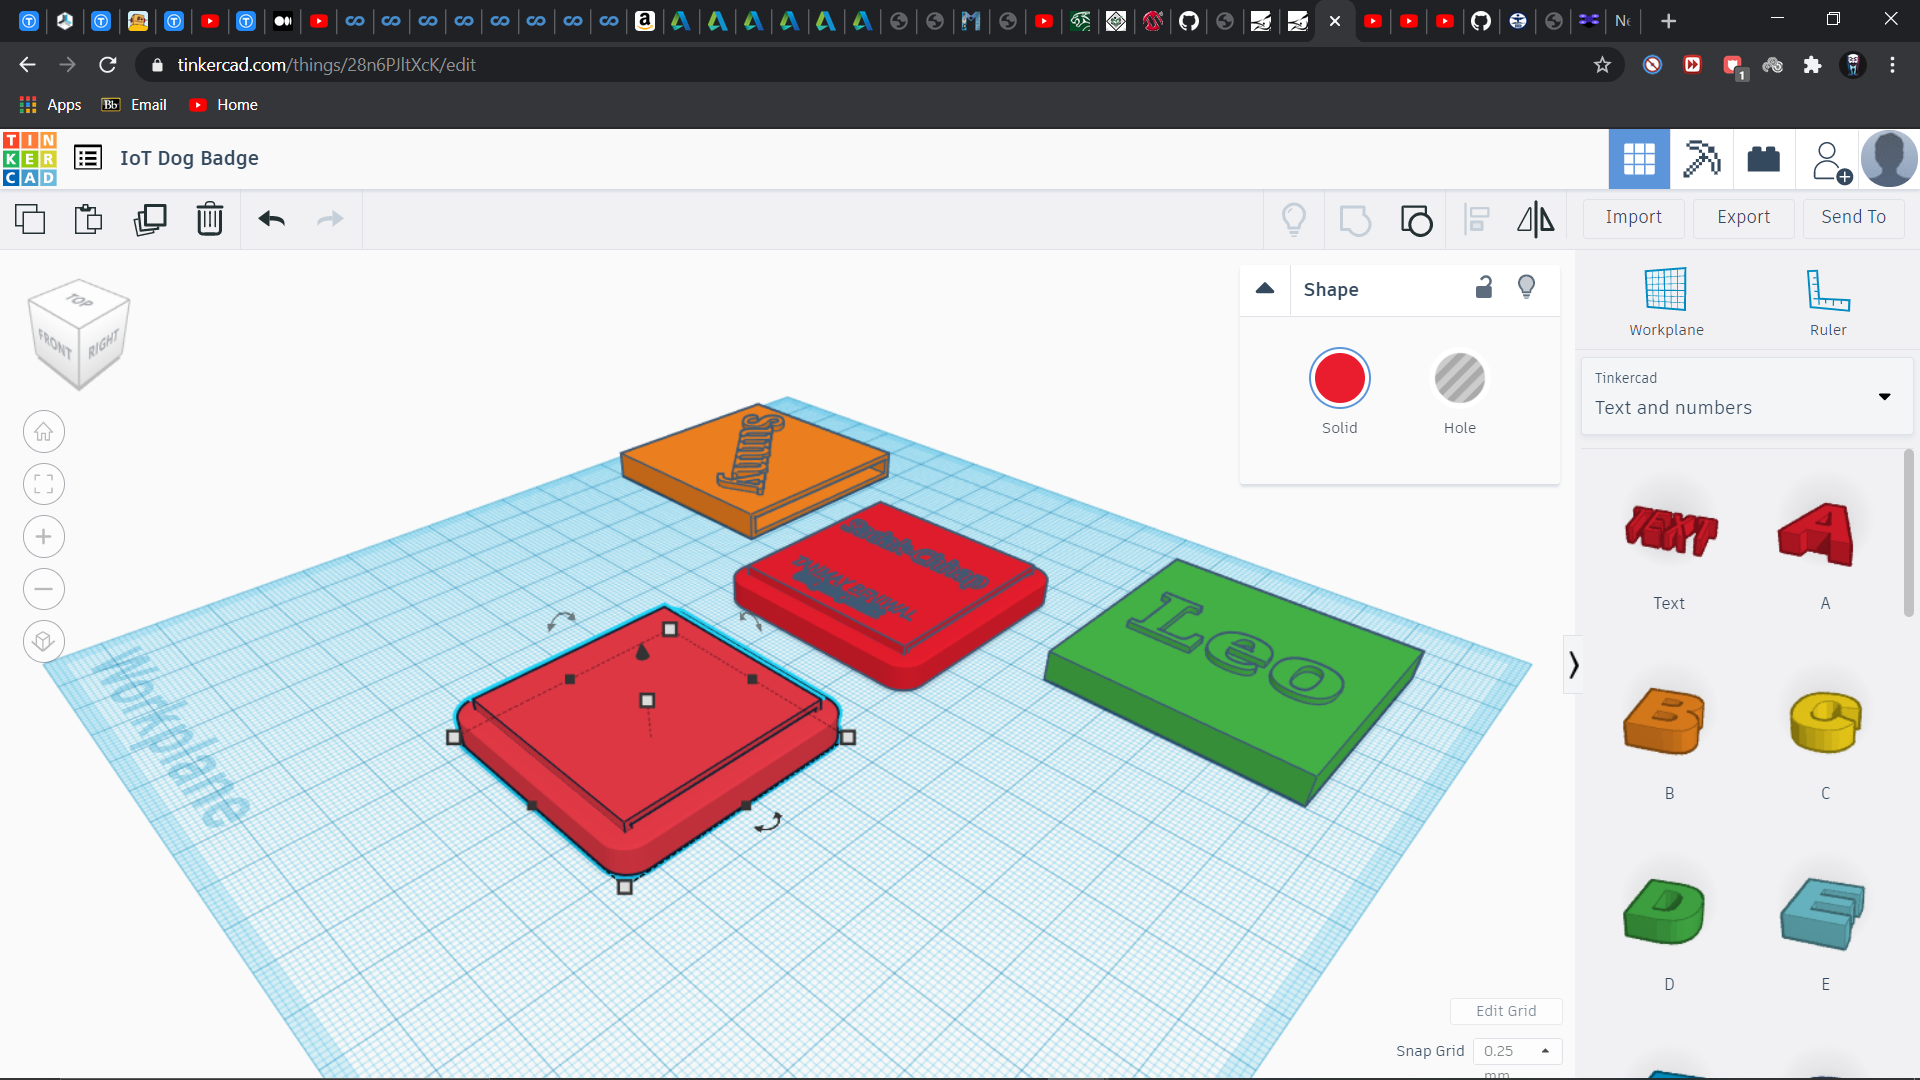Viewport: 1920px width, 1080px height.
Task: Toggle the shape lock icon
Action: 1484,288
